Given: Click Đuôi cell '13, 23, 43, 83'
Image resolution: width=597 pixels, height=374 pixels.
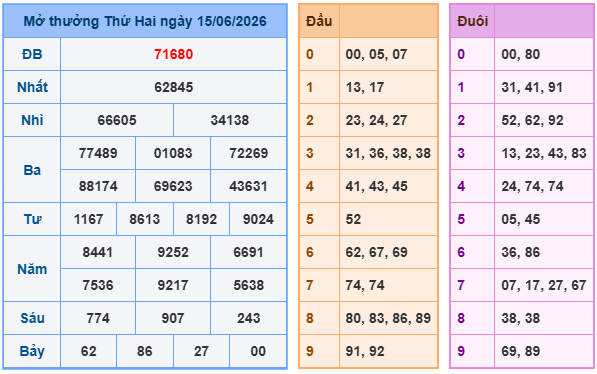Looking at the screenshot, I should tap(544, 153).
